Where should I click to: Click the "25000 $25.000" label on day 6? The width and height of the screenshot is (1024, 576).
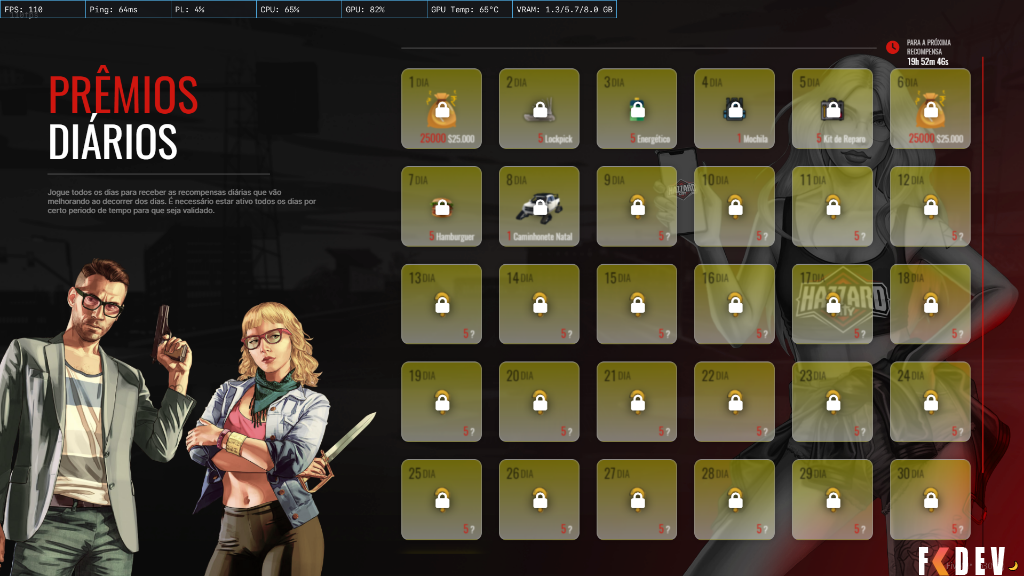(x=936, y=138)
